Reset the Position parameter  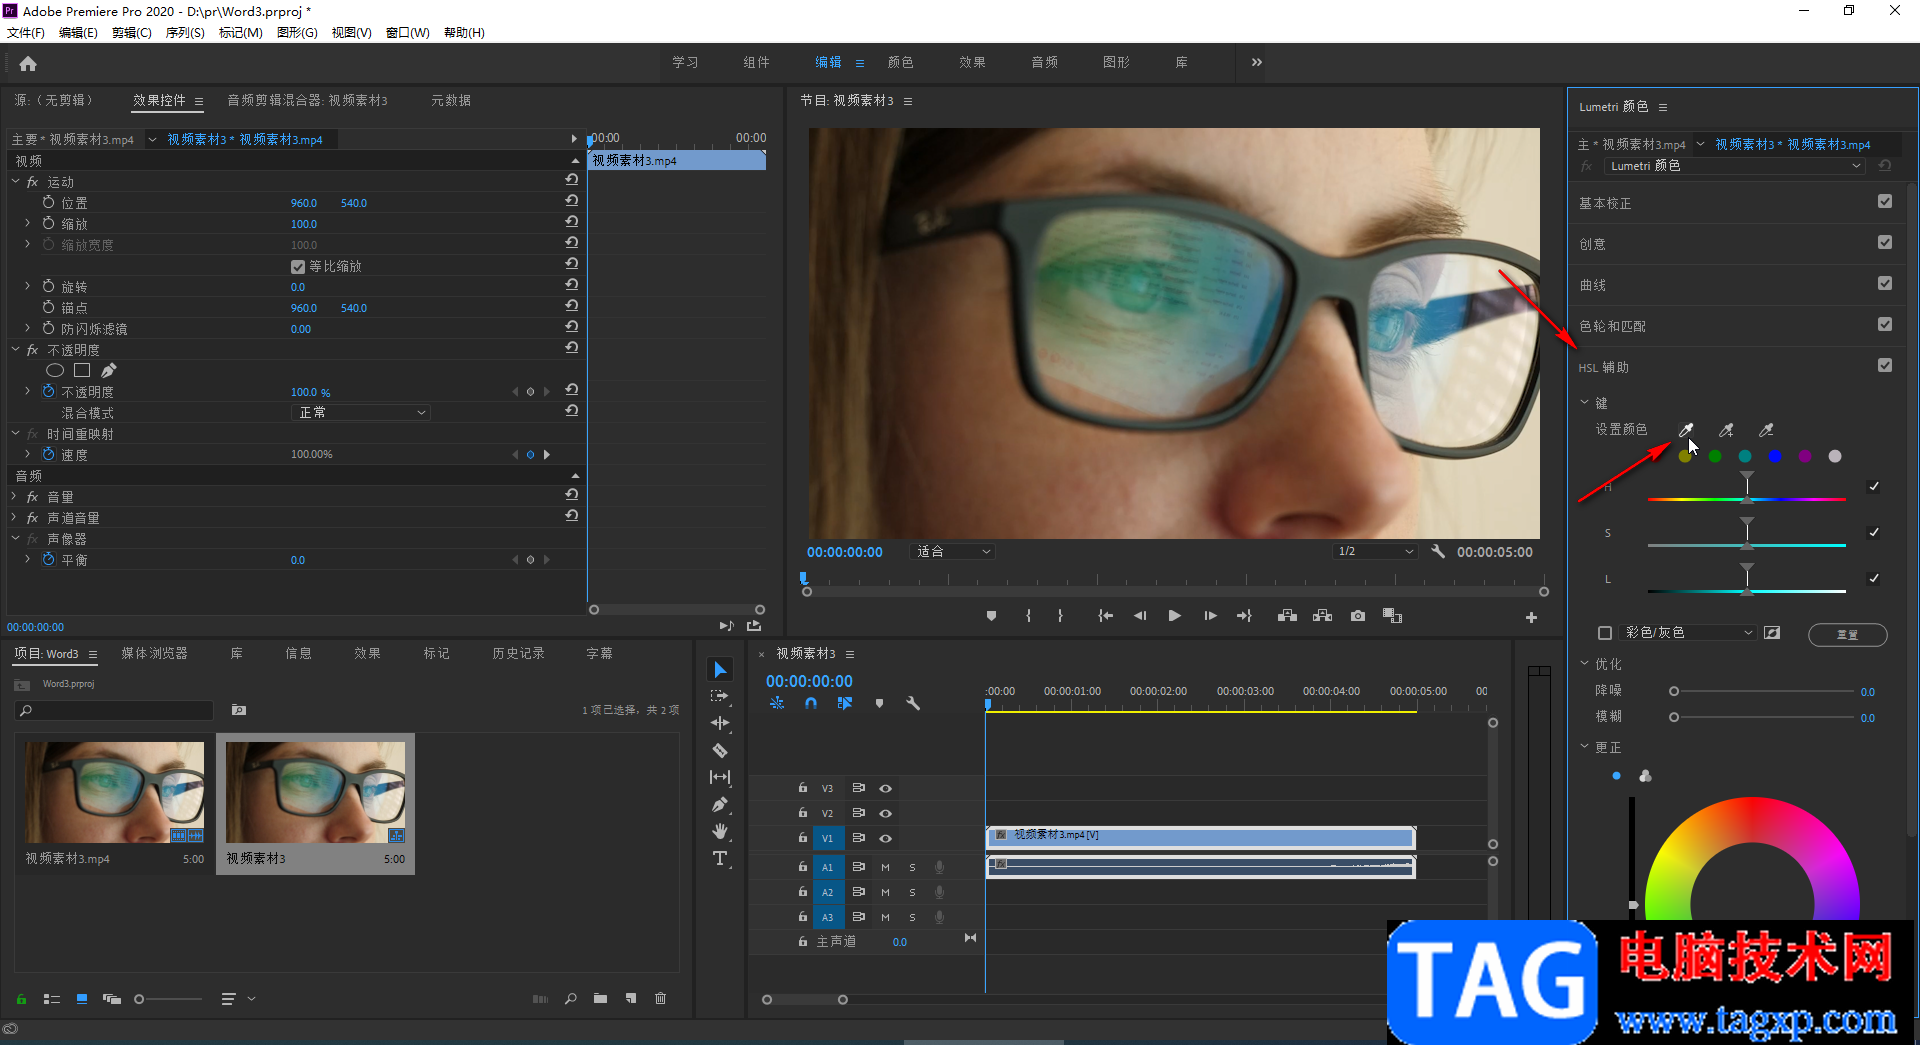pyautogui.click(x=571, y=201)
